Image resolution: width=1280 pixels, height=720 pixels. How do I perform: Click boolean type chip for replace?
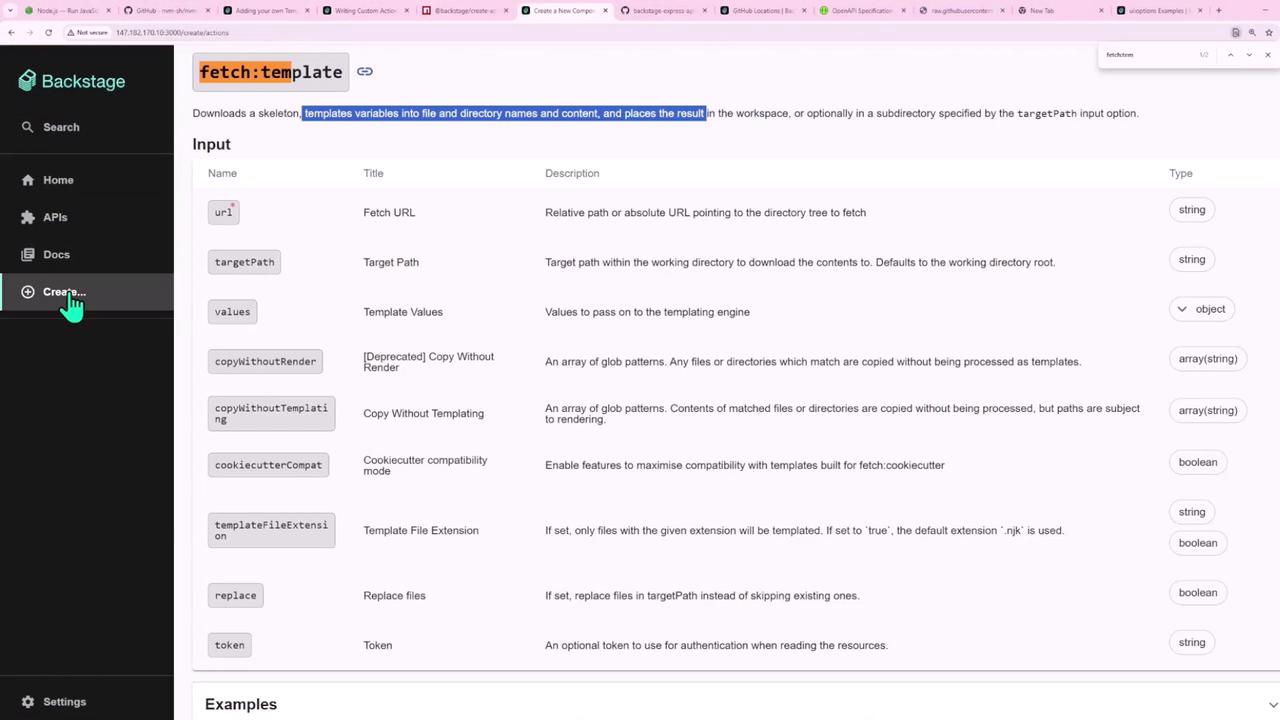click(1198, 593)
